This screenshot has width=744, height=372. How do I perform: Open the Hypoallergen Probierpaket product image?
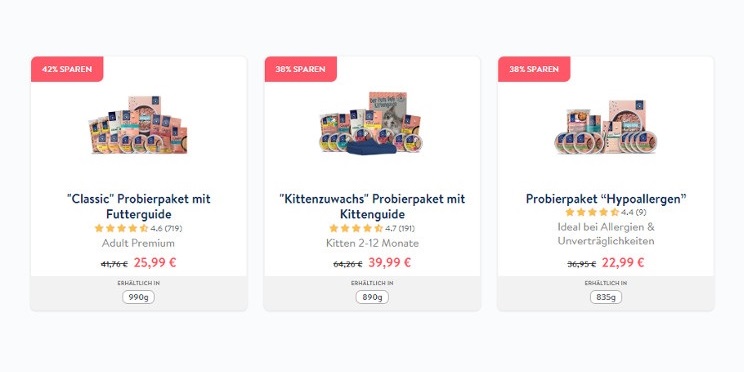[605, 126]
